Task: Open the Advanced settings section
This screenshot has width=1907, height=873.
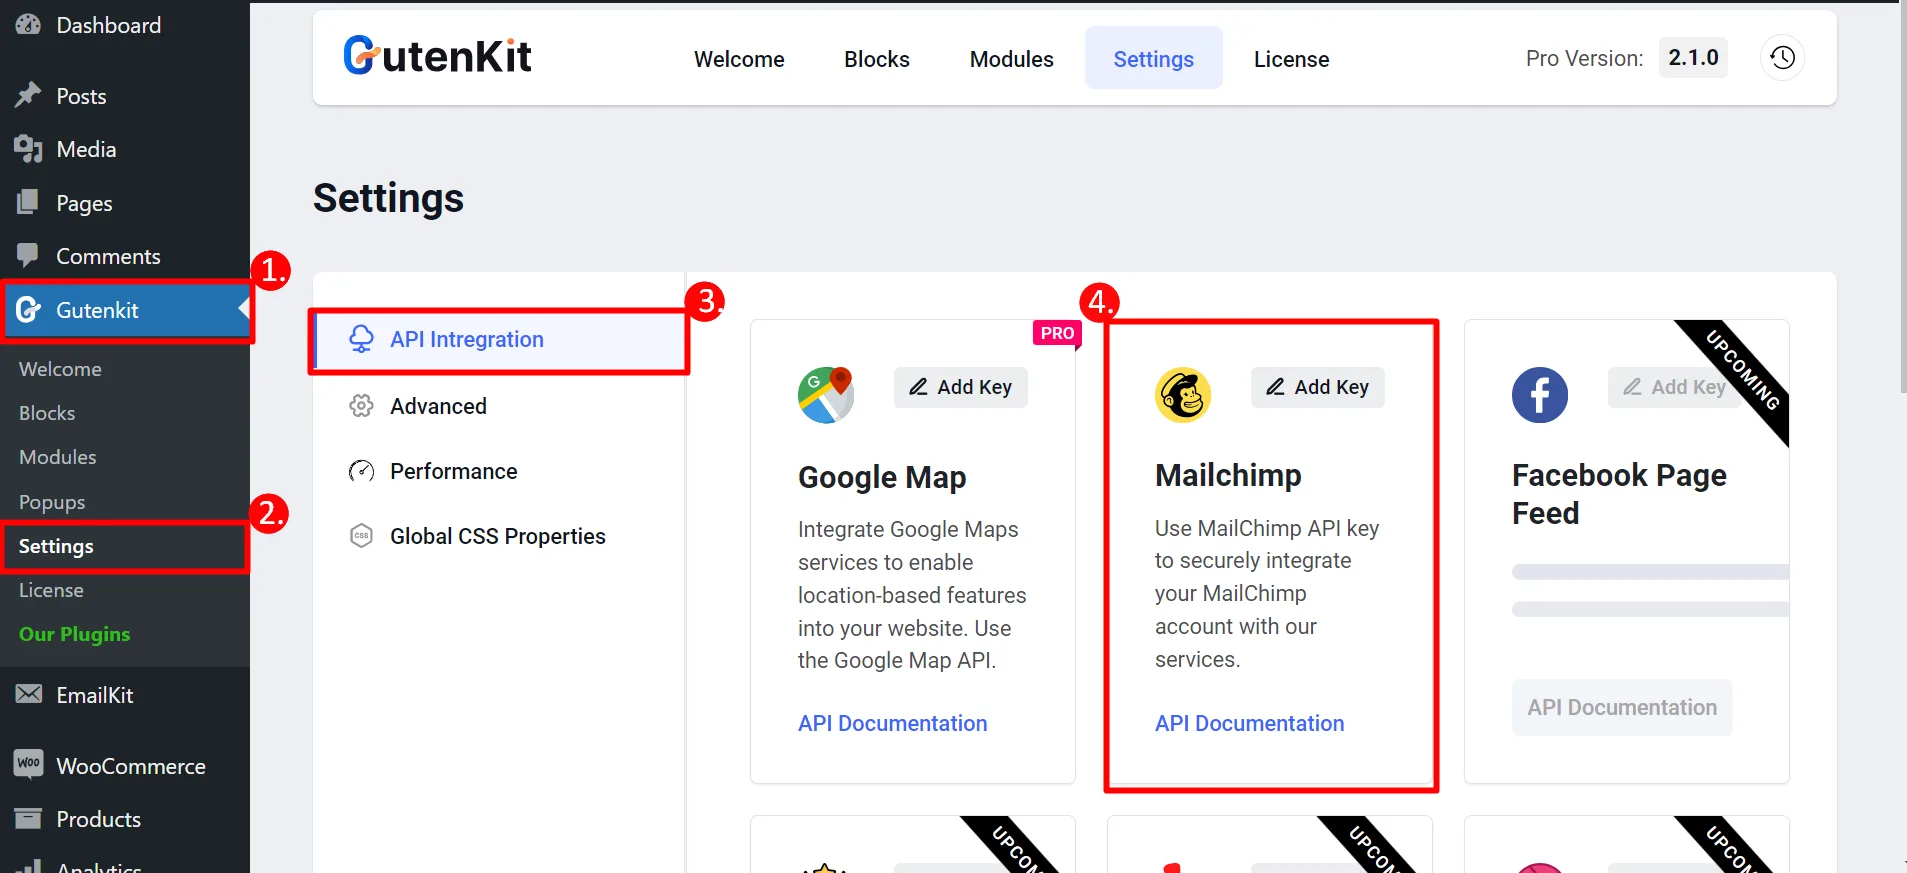Action: tap(438, 406)
